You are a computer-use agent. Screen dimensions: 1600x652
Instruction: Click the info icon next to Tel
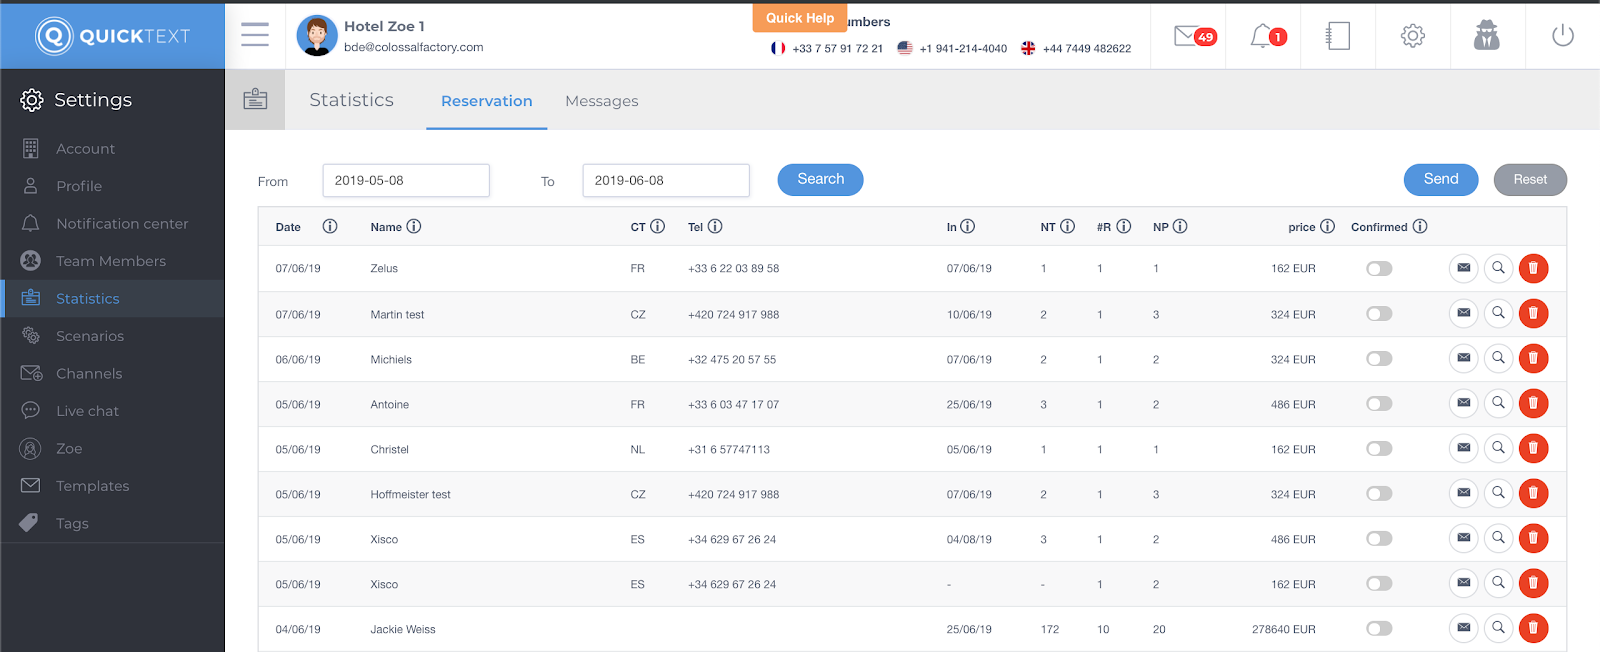[x=715, y=227]
